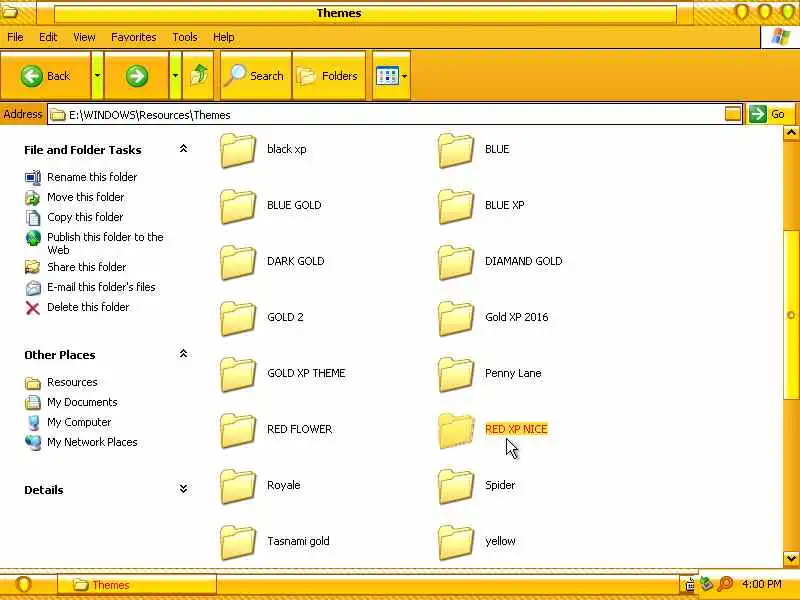
Task: Click the Themes taskbar button
Action: pos(137,585)
